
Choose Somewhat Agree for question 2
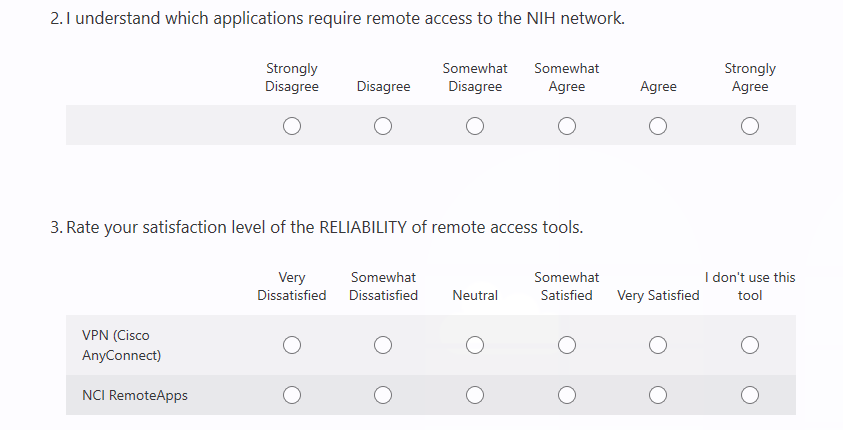point(567,126)
